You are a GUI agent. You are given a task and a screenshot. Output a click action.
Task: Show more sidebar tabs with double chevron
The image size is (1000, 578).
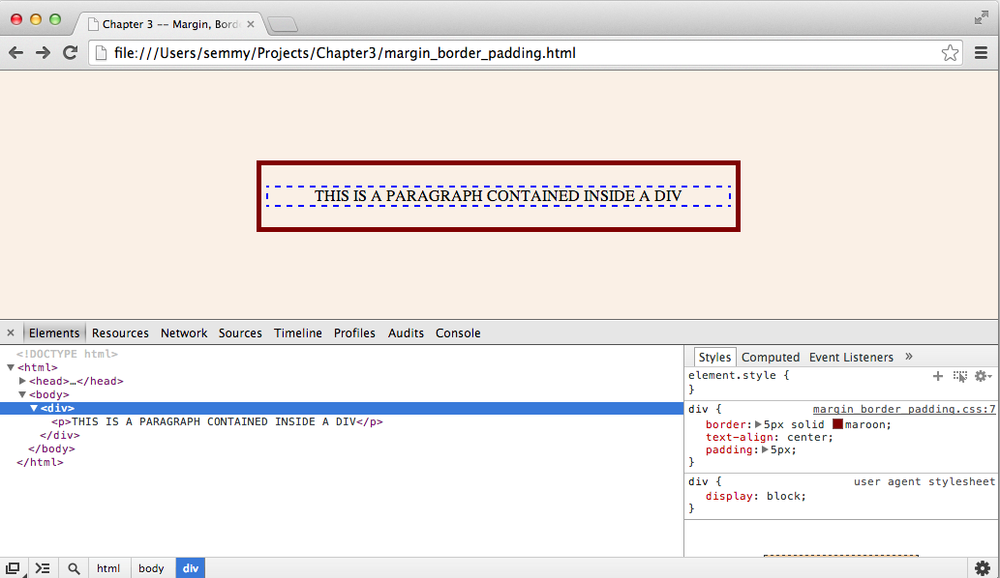pos(909,357)
